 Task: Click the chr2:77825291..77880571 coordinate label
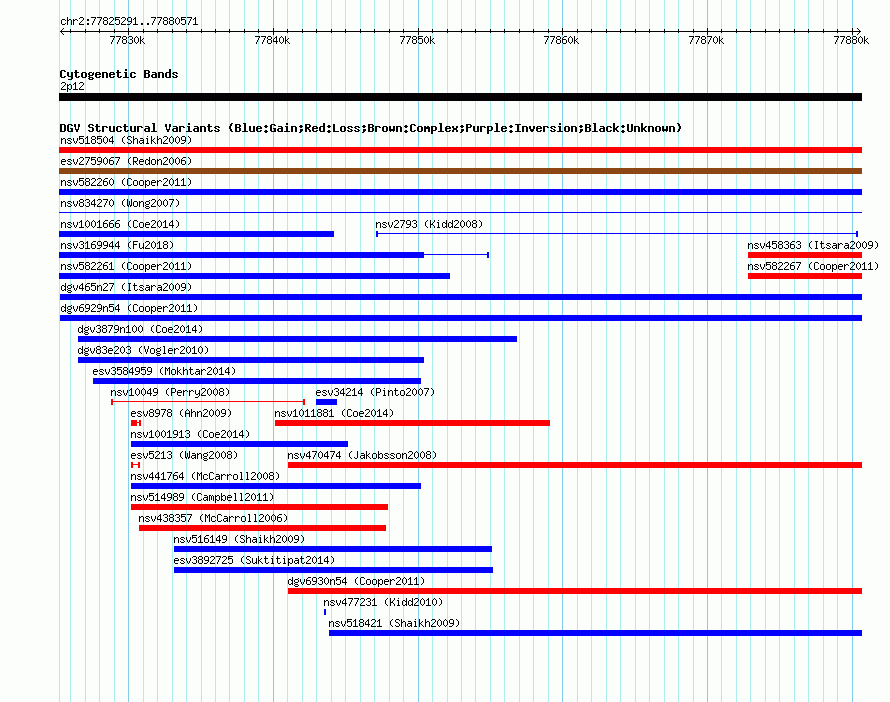point(129,22)
